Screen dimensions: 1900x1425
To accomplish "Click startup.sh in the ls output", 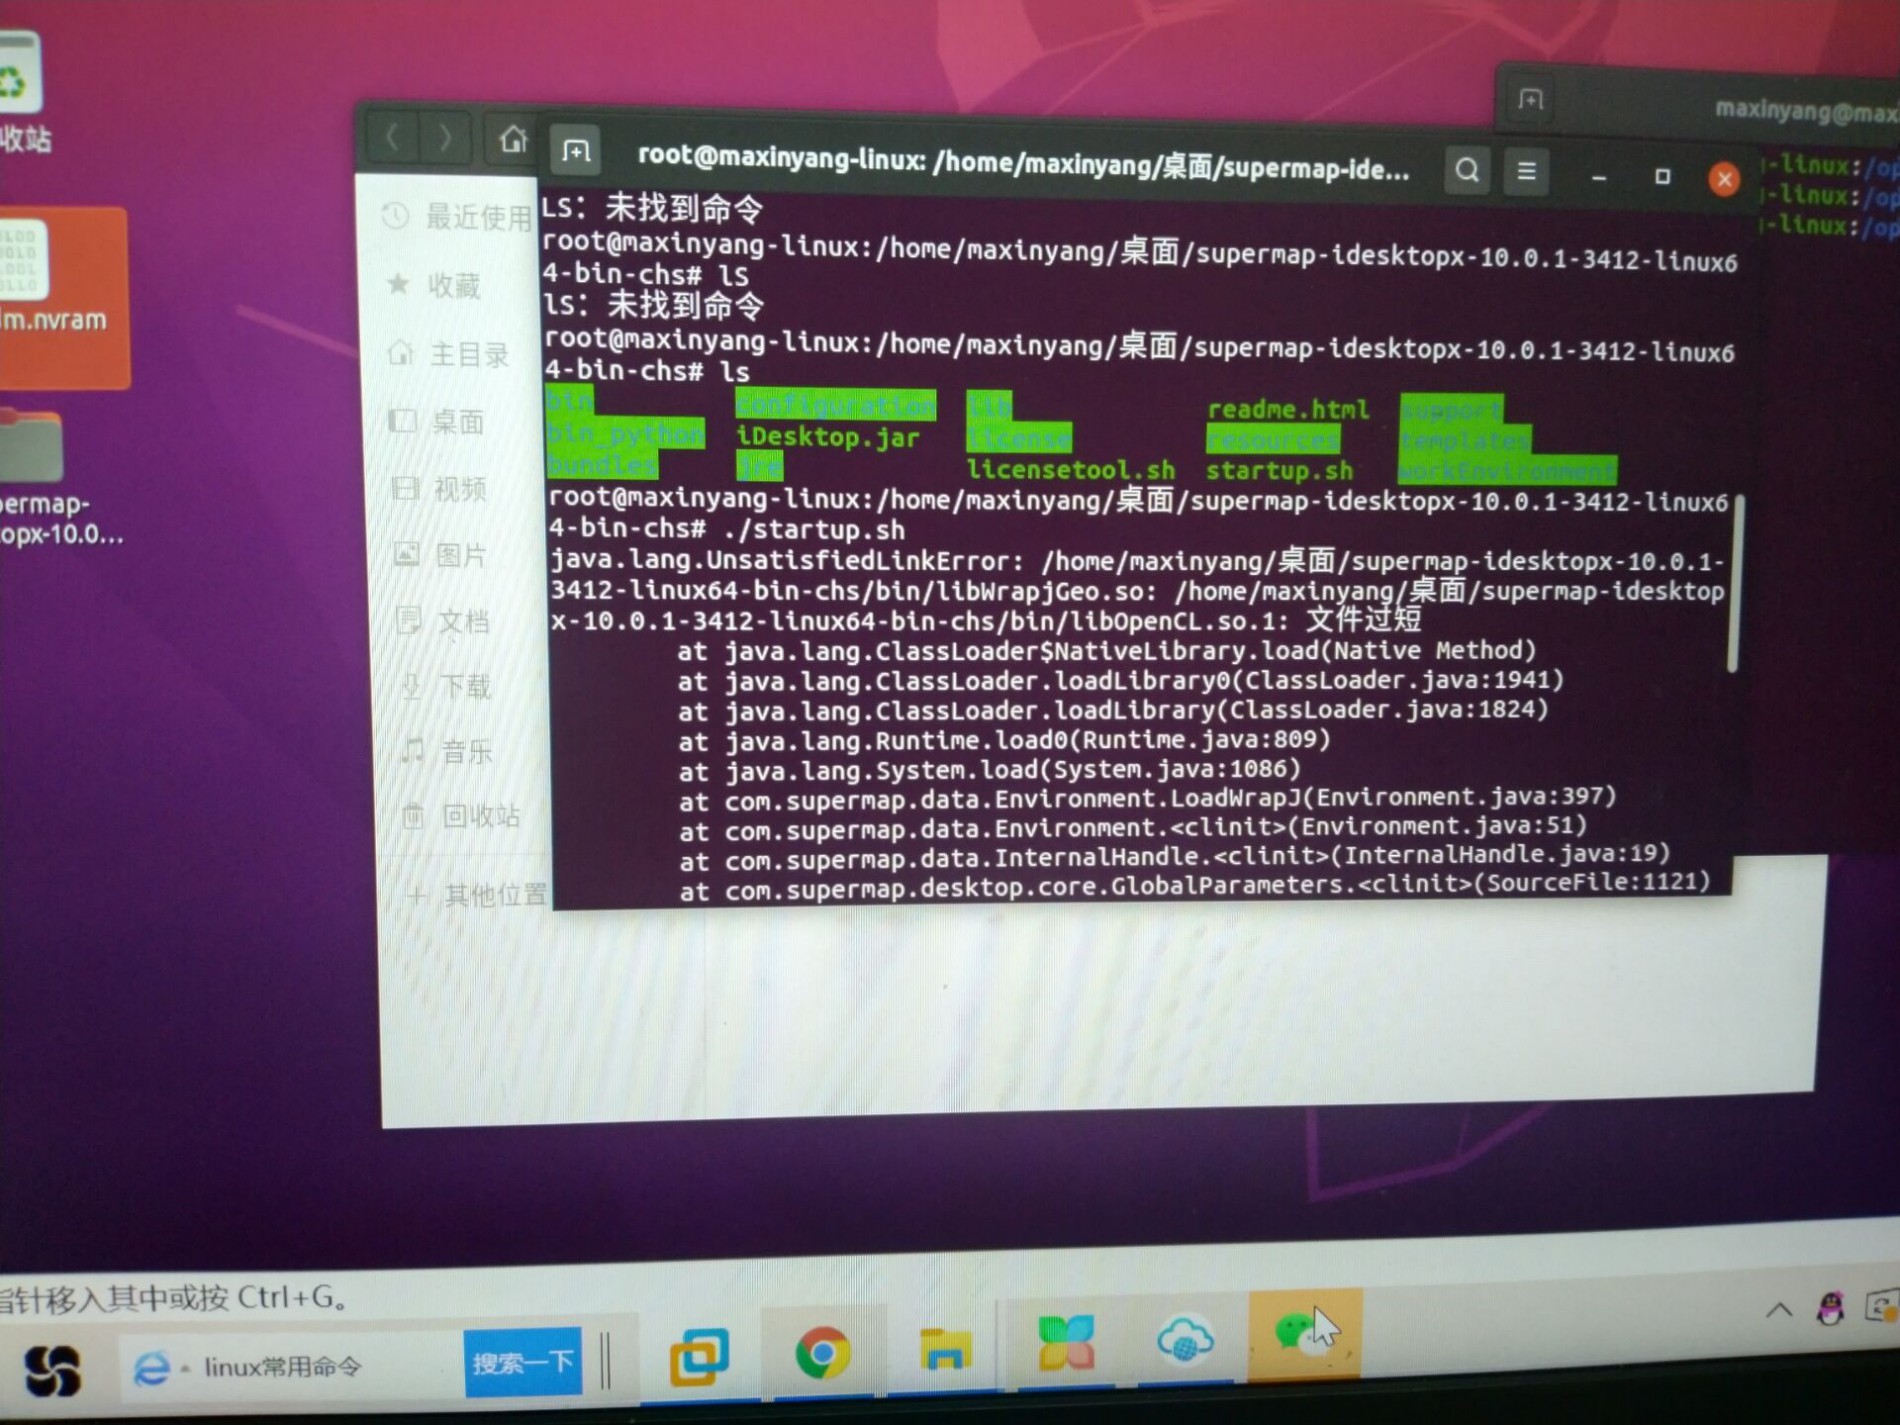I will (1279, 469).
